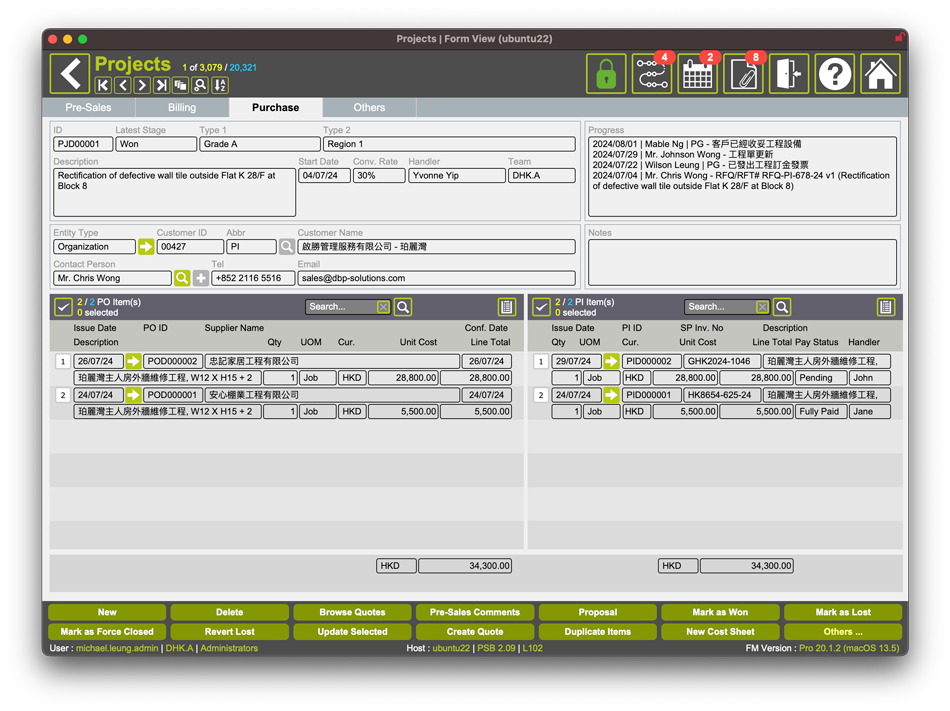Open the help question mark icon
This screenshot has width=950, height=711.
coord(835,75)
